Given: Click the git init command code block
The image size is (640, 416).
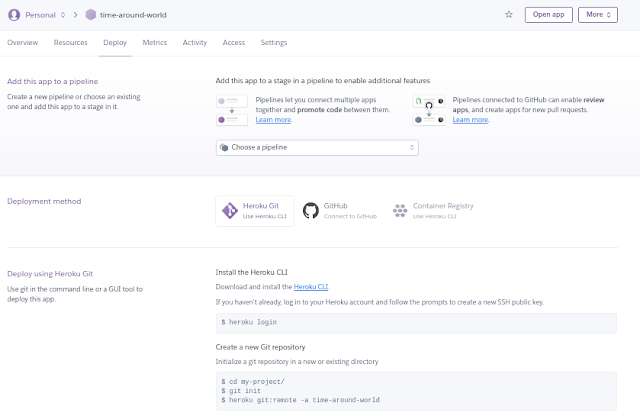Looking at the screenshot, I should pos(416,391).
